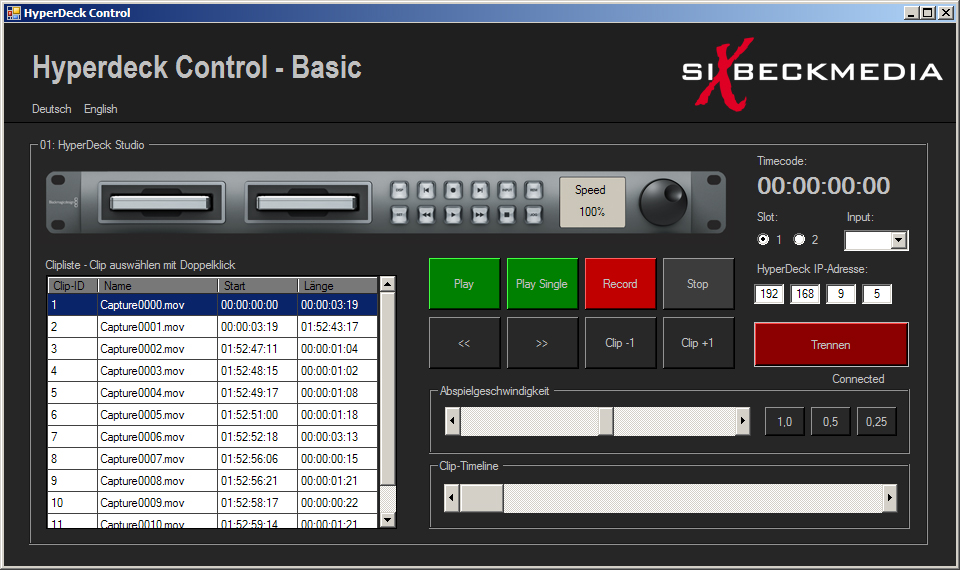Click the SET button on the deck image

tap(400, 215)
